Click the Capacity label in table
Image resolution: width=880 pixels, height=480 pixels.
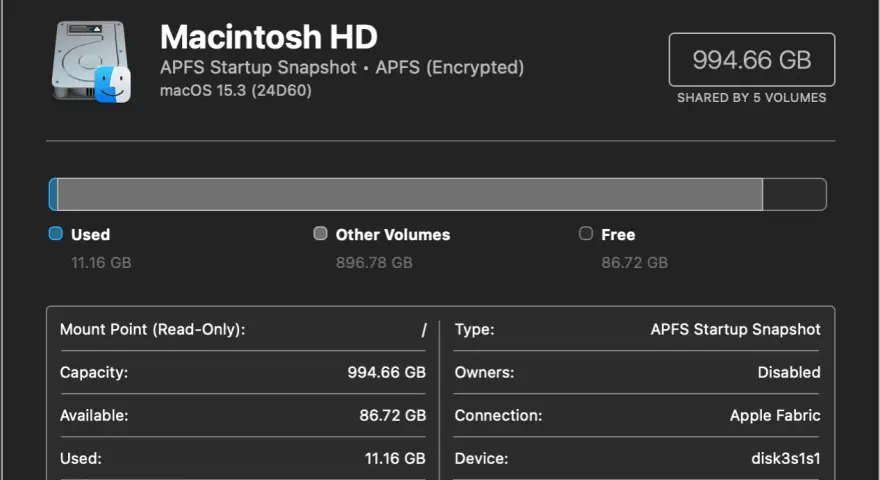click(94, 373)
